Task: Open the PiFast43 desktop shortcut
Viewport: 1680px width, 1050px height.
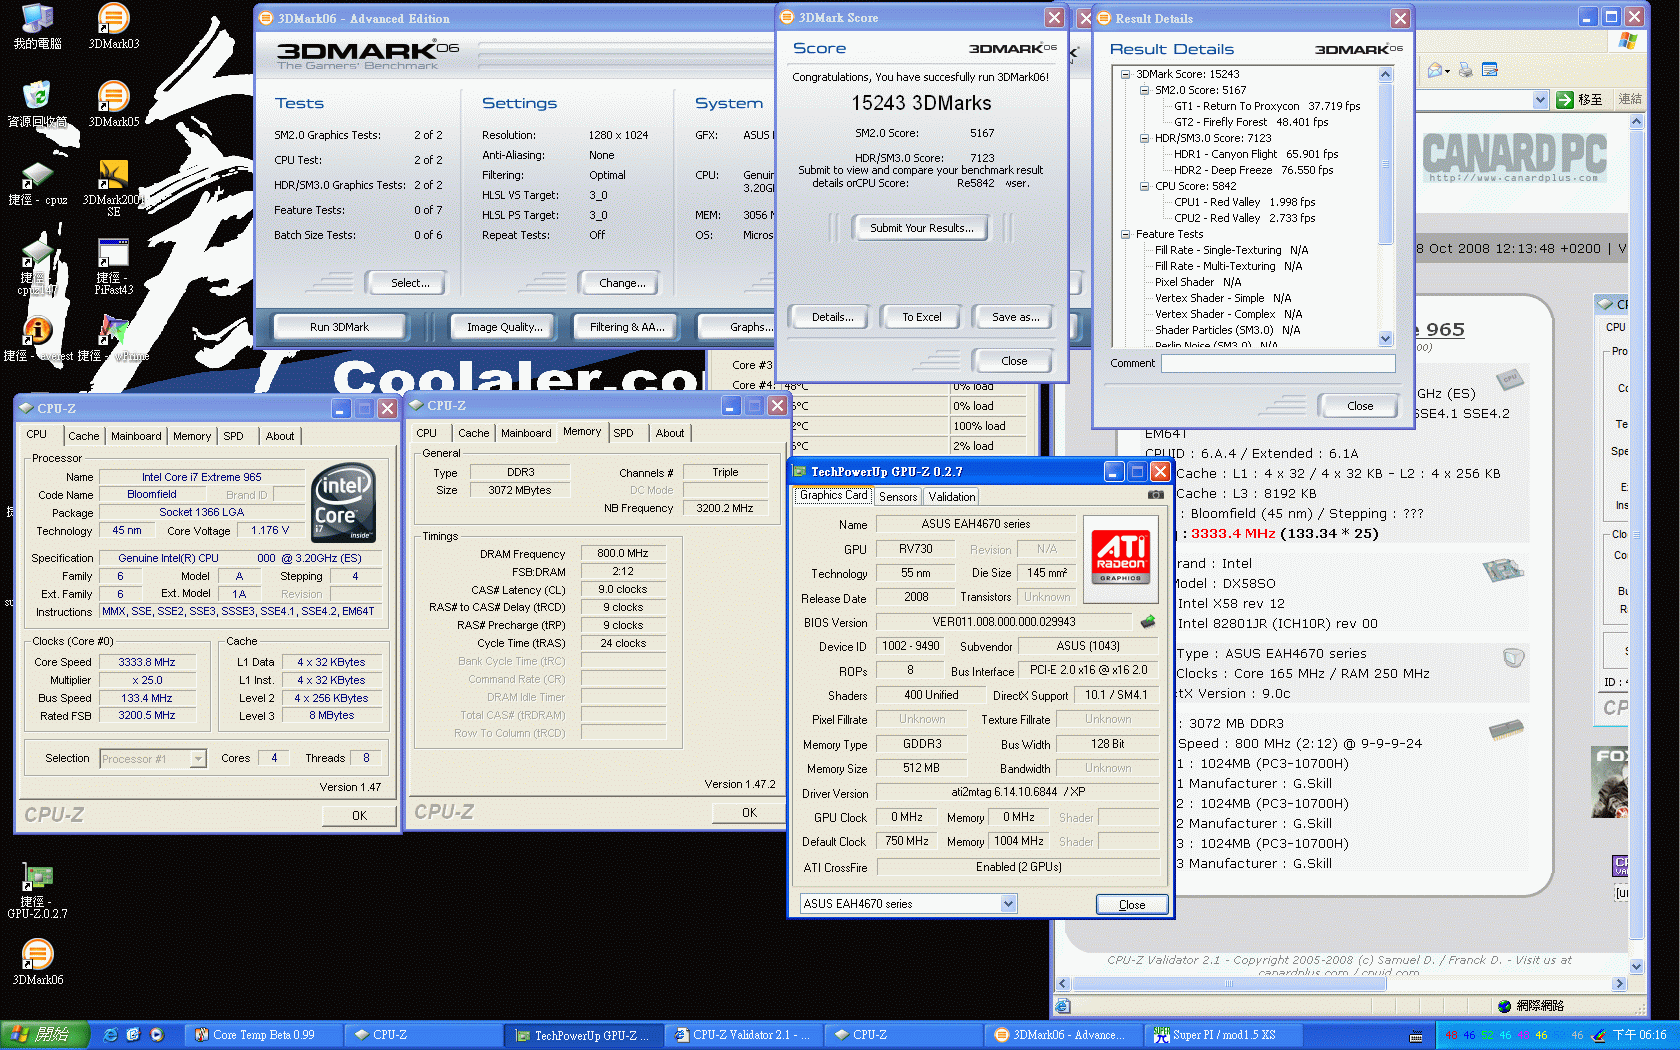Action: tap(113, 266)
